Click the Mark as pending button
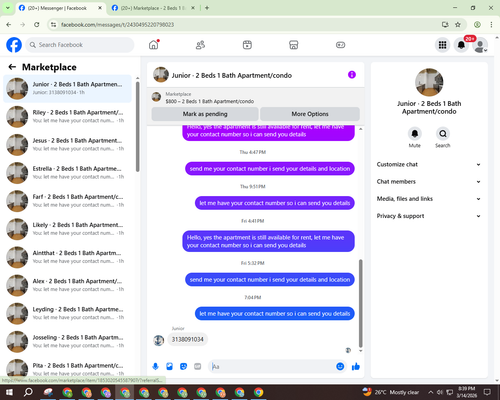 [x=205, y=114]
